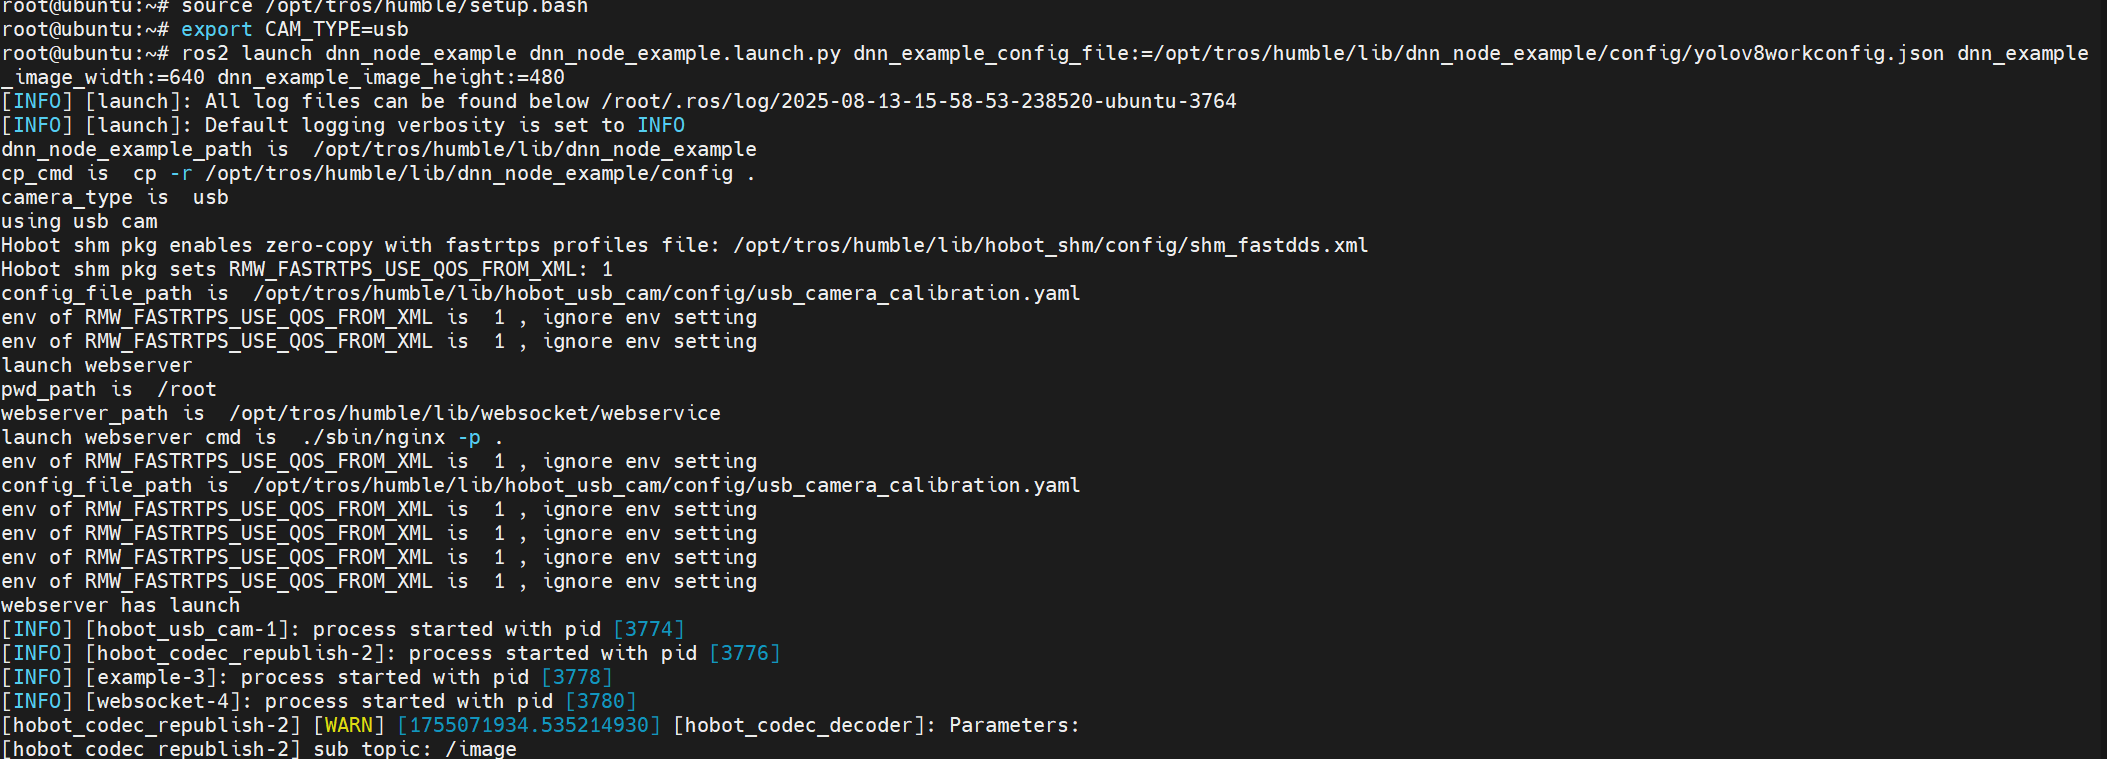Viewport: 2107px width, 759px height.
Task: Click the shm_fastdds.xml profiles file path
Action: (x=1050, y=245)
